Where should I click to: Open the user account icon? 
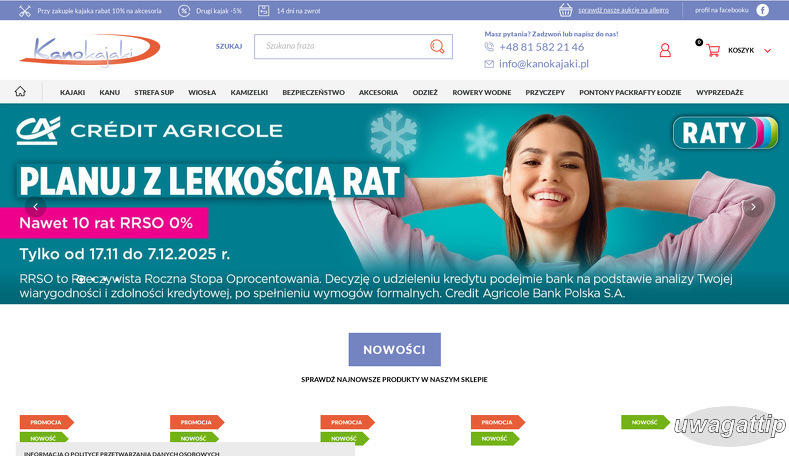coord(665,50)
